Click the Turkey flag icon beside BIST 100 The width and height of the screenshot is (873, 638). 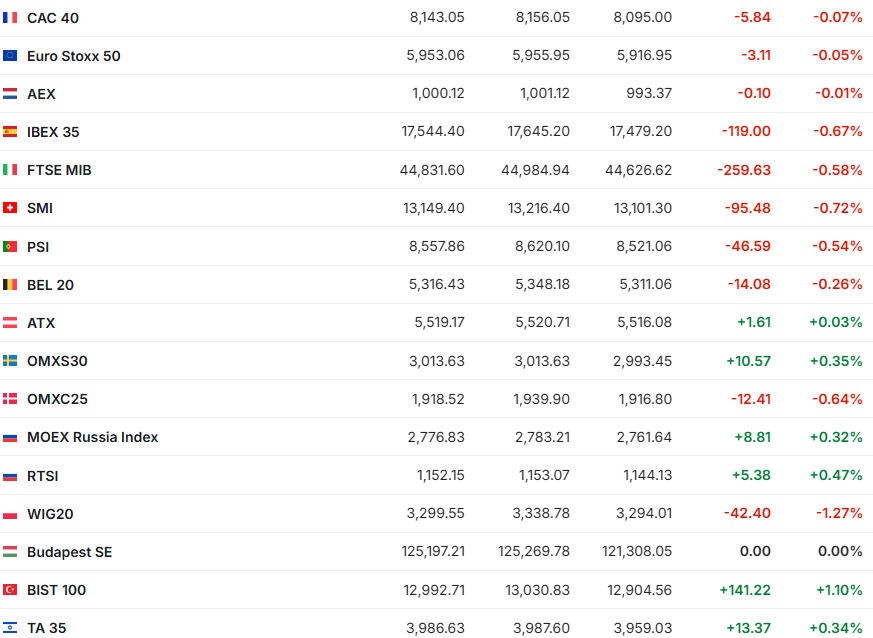point(10,590)
